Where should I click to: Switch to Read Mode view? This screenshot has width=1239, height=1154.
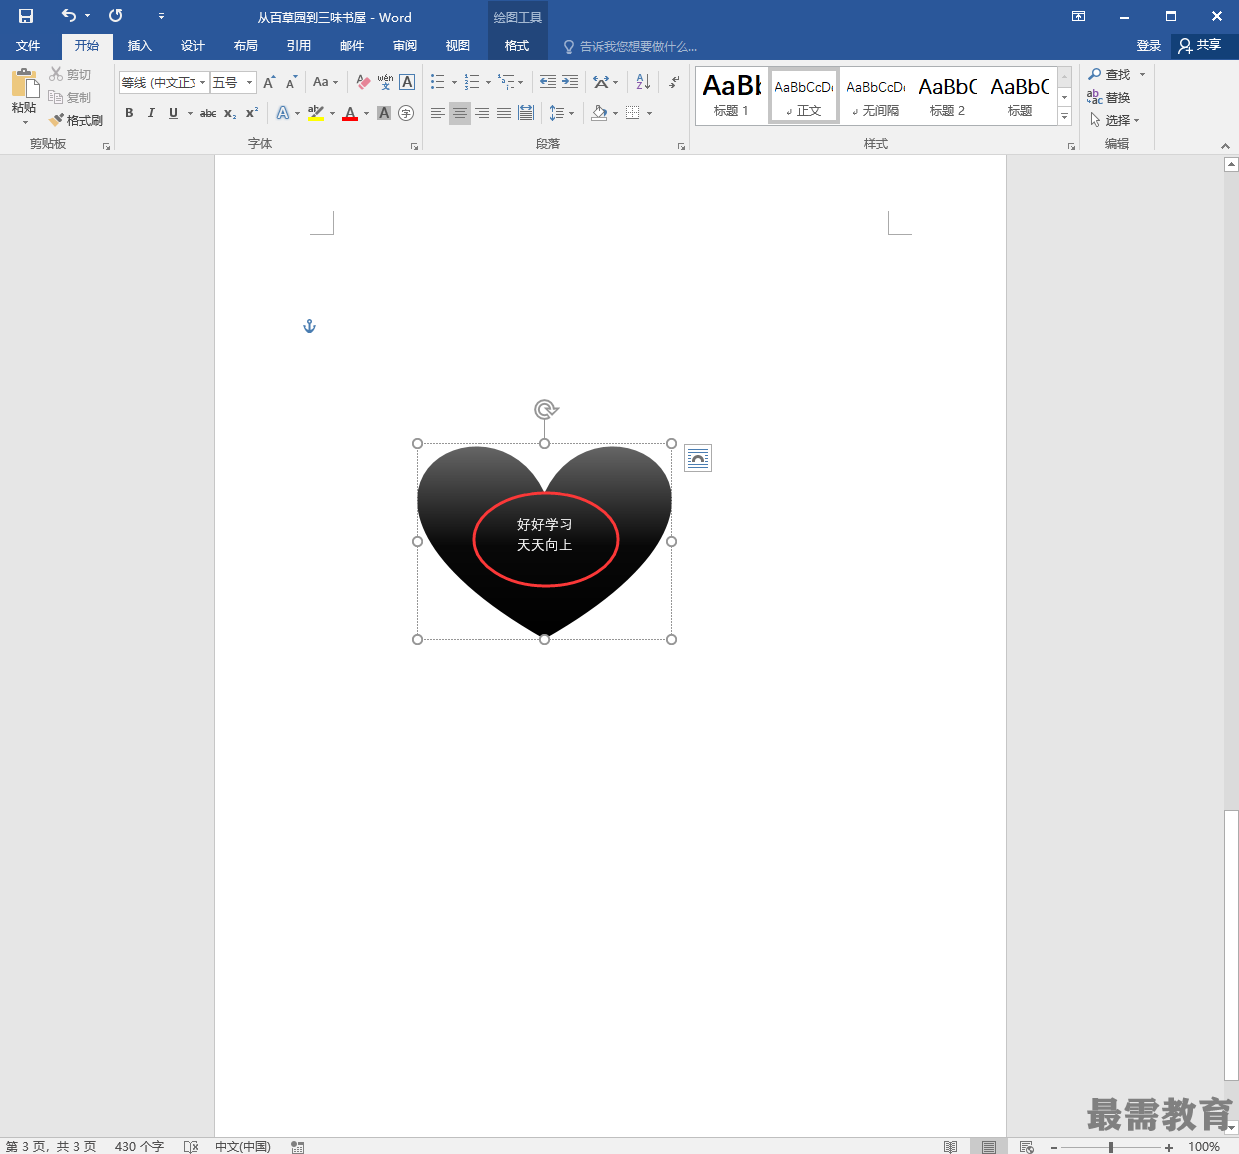point(950,1146)
